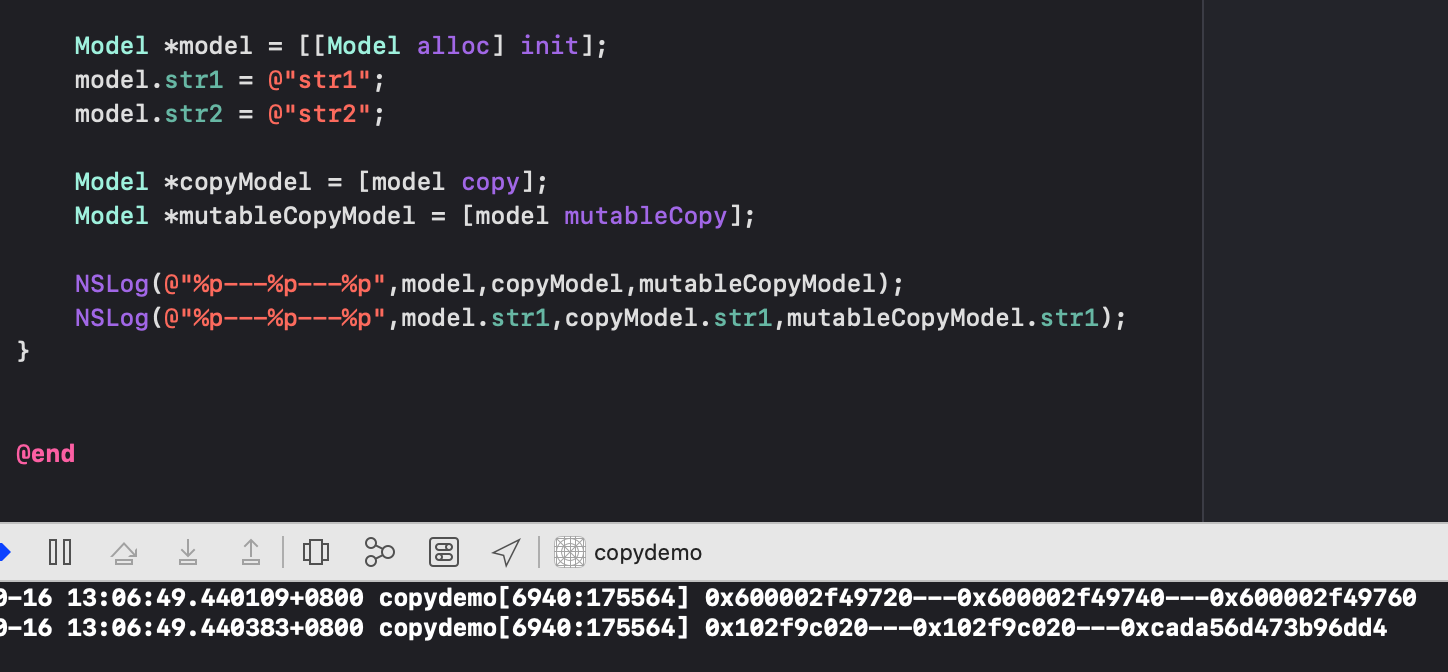The height and width of the screenshot is (672, 1448).
Task: Pause program execution in debug bar
Action: coord(60,552)
